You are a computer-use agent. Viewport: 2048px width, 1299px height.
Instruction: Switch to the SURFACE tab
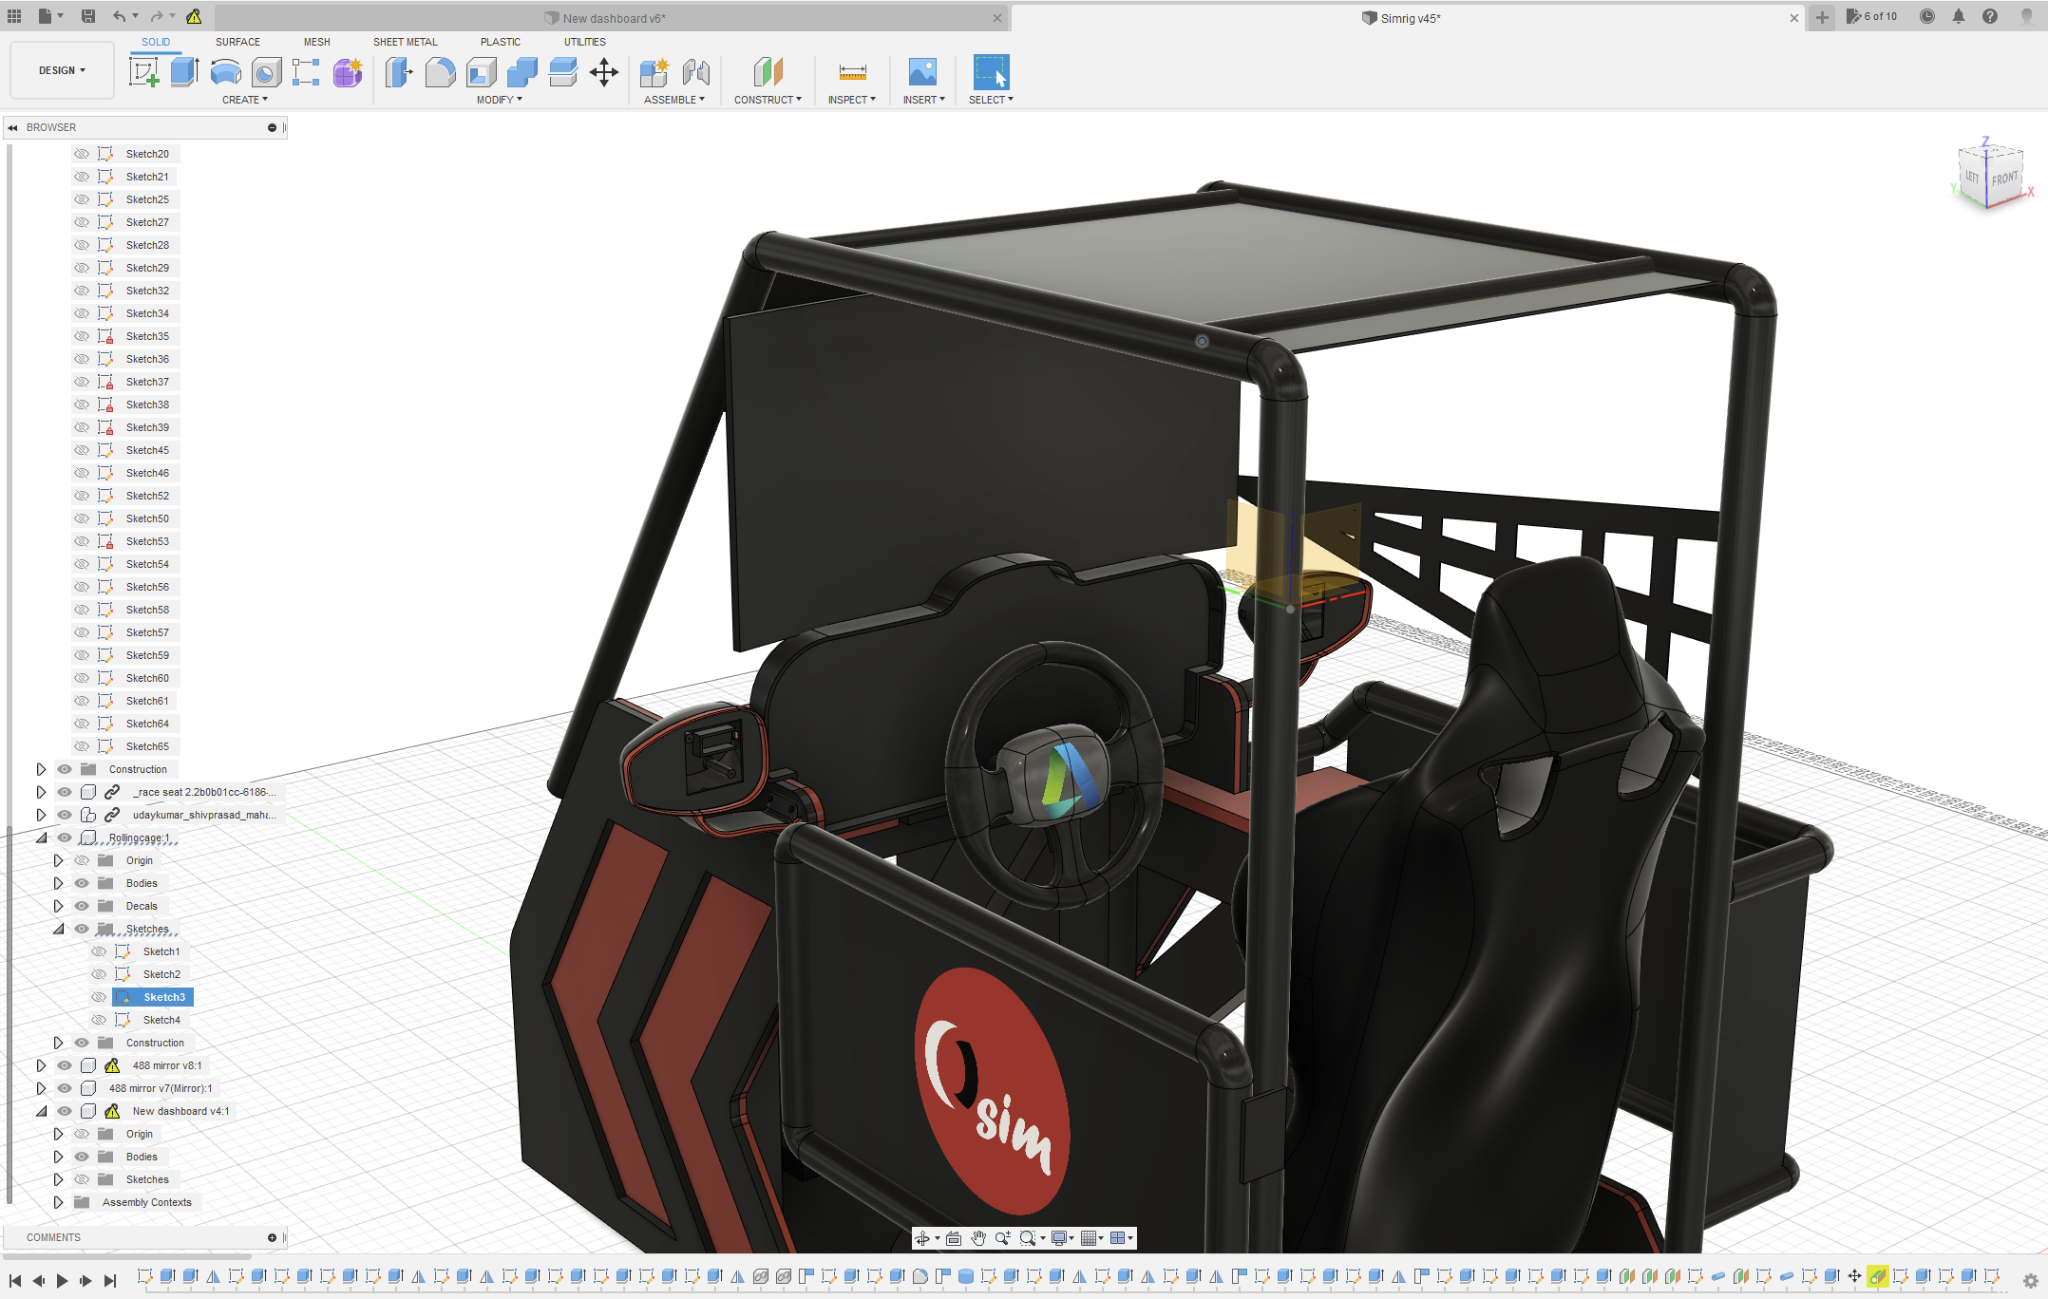click(x=237, y=42)
